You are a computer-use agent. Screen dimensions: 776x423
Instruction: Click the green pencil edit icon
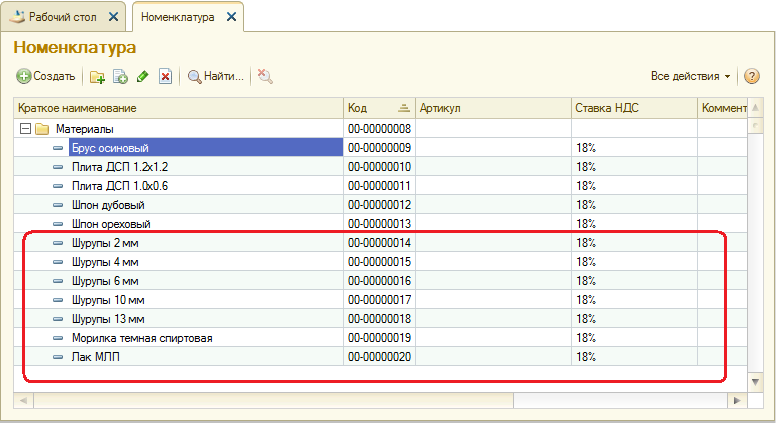(143, 76)
